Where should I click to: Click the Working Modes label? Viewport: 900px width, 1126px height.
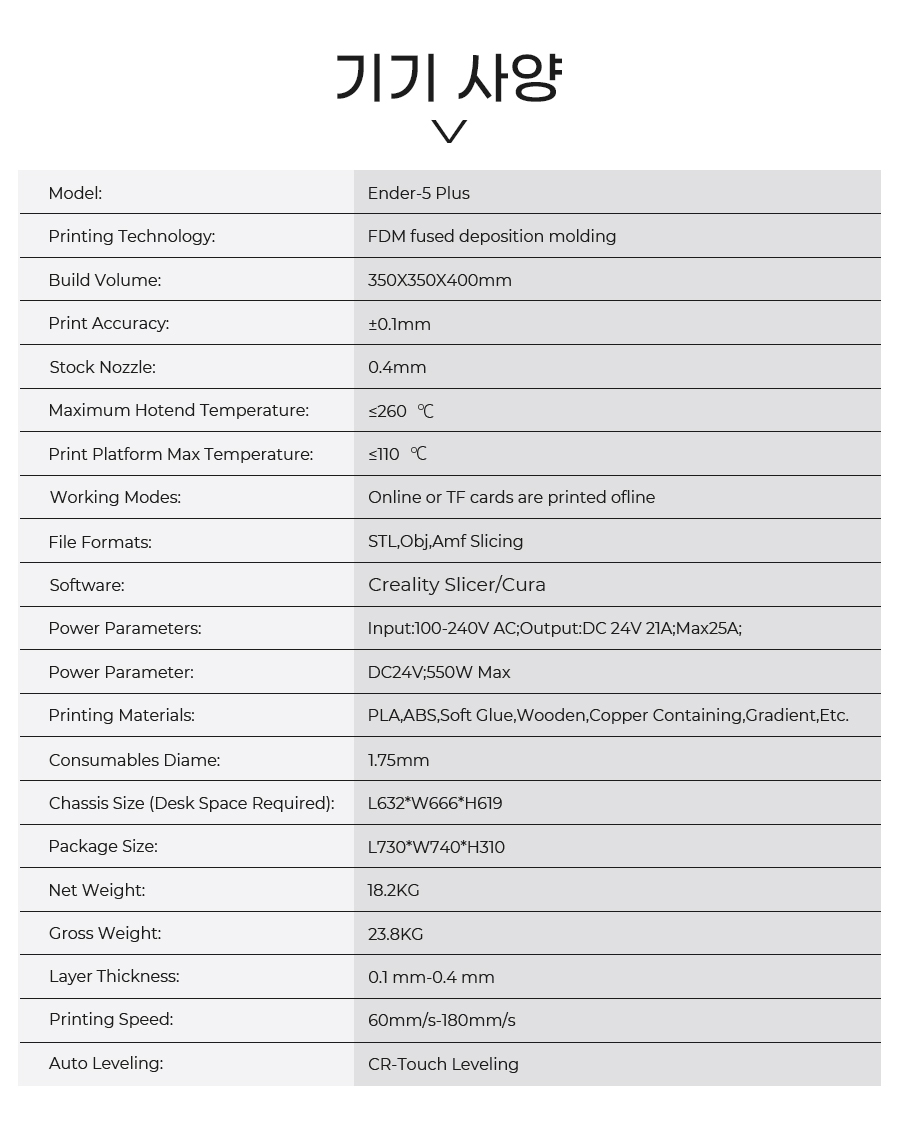[115, 497]
